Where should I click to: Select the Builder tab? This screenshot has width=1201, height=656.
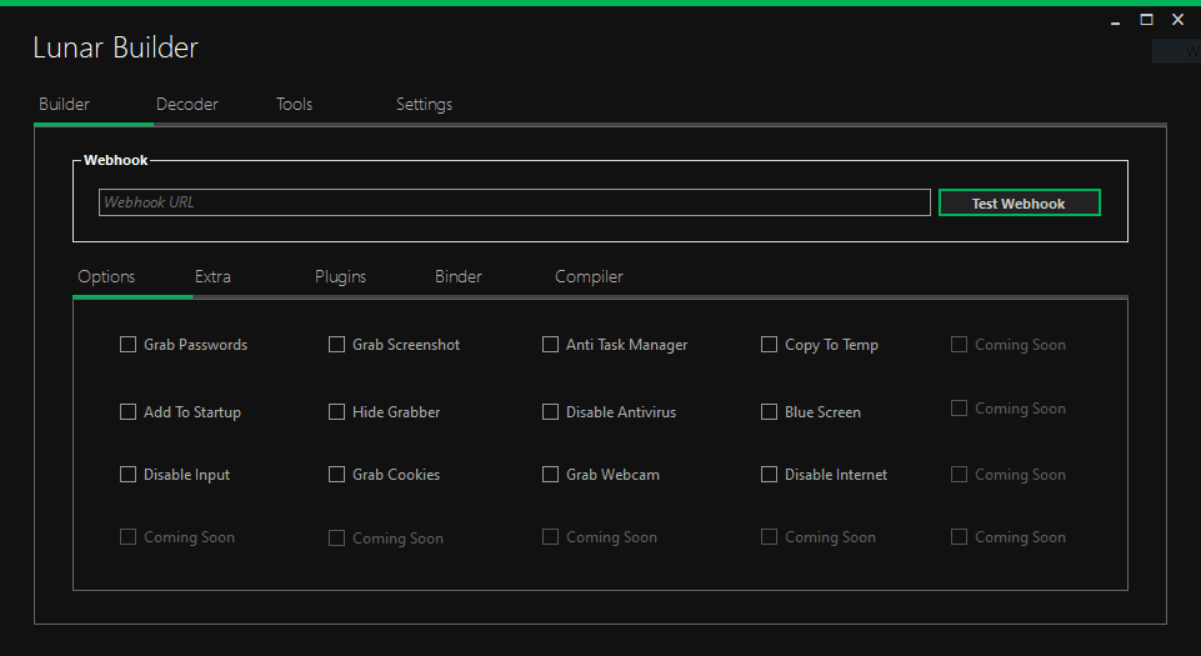[64, 104]
